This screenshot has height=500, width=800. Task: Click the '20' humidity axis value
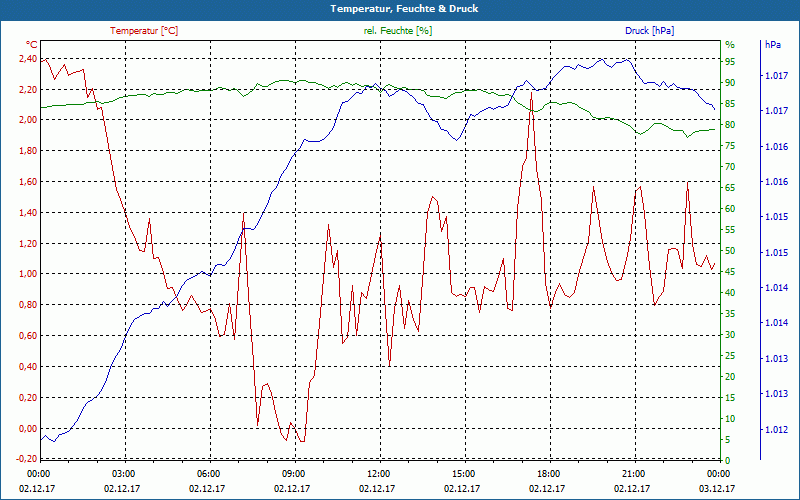point(730,377)
